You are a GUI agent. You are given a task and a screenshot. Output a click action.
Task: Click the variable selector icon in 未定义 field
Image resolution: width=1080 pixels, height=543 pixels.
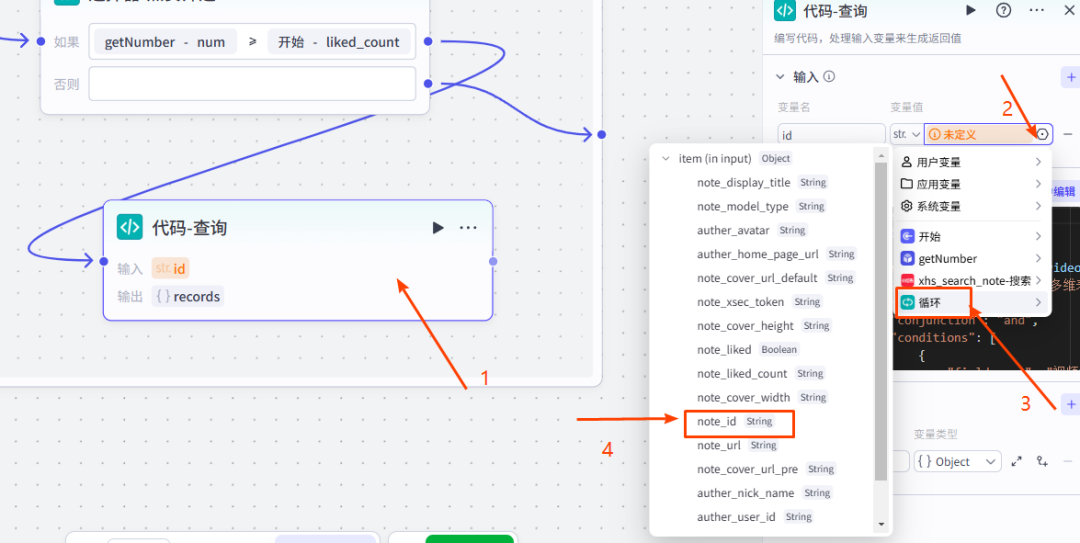click(x=1043, y=134)
